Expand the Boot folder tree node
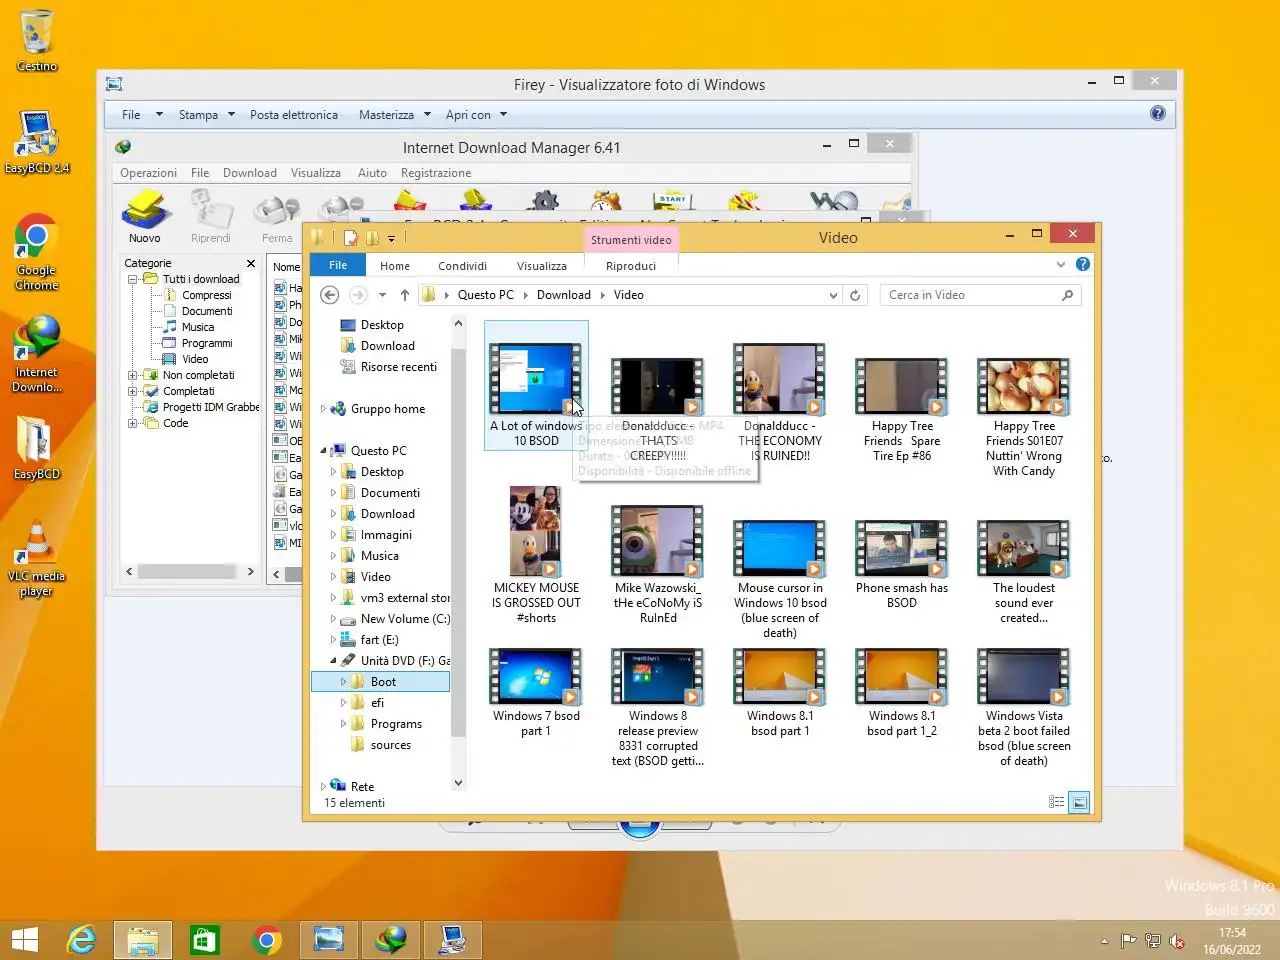The width and height of the screenshot is (1280, 960). 343,682
